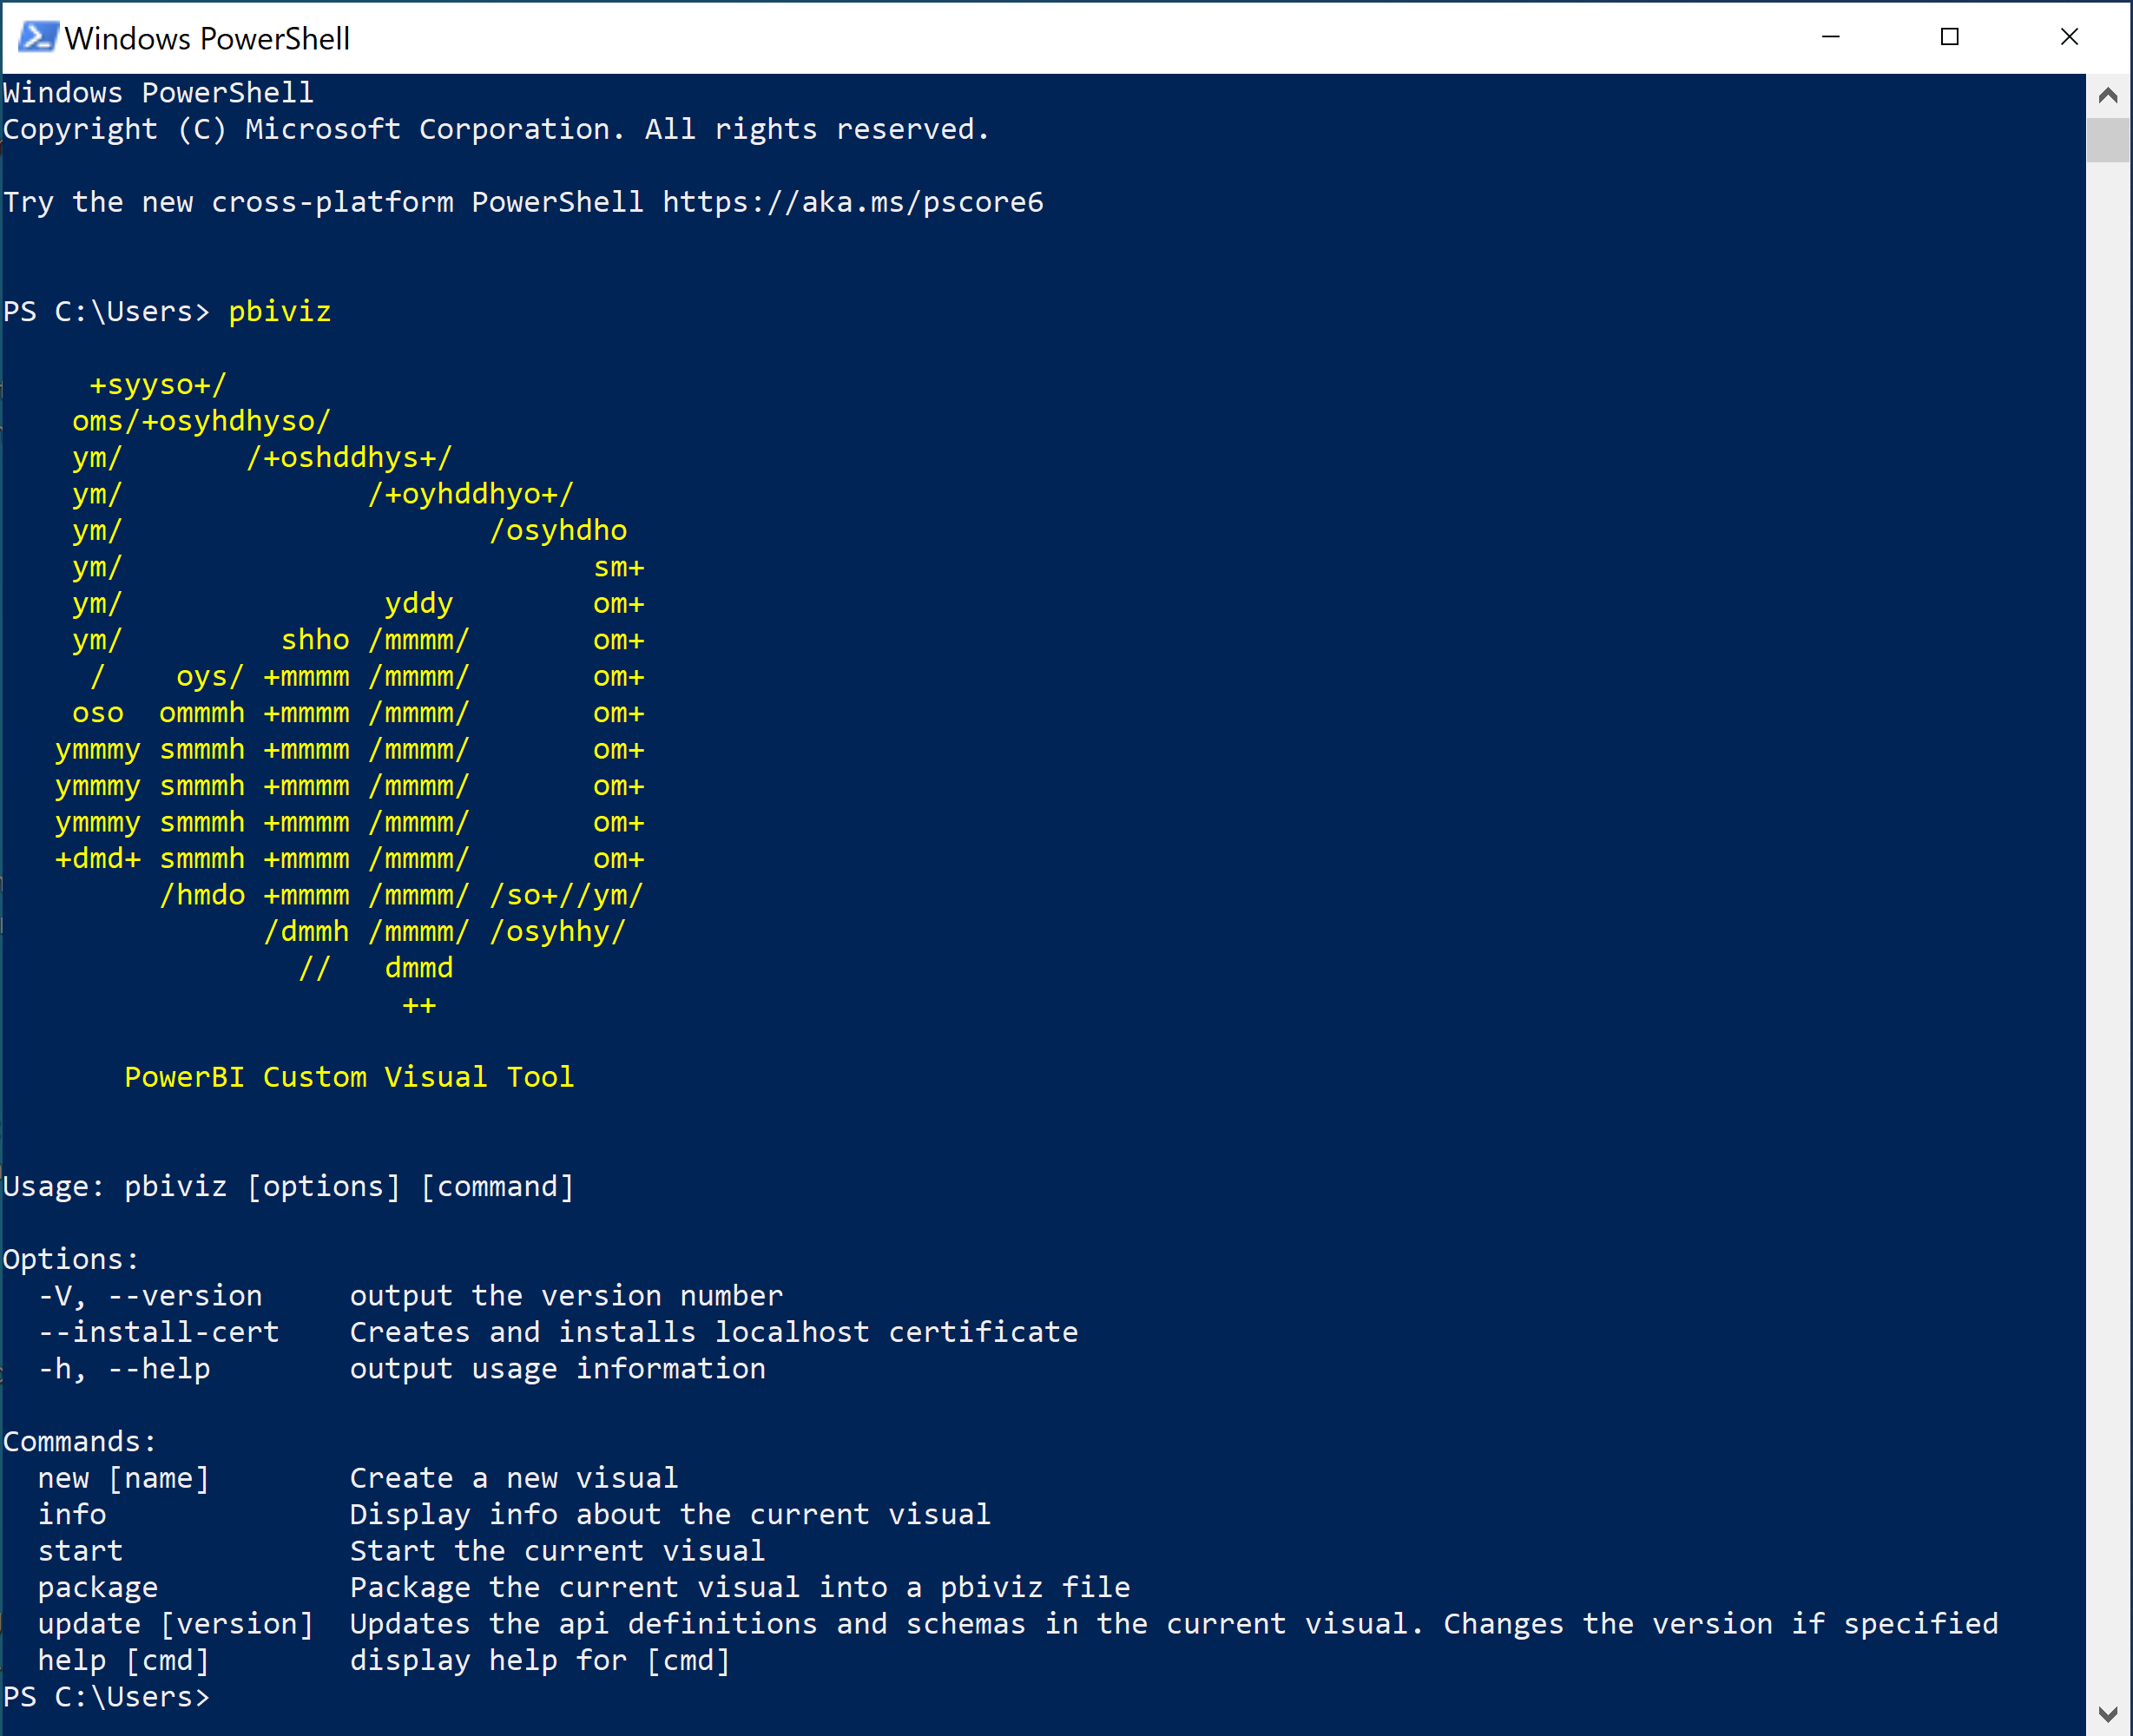Click the restore down window button
Viewport: 2133px width, 1736px height.
(x=1951, y=36)
